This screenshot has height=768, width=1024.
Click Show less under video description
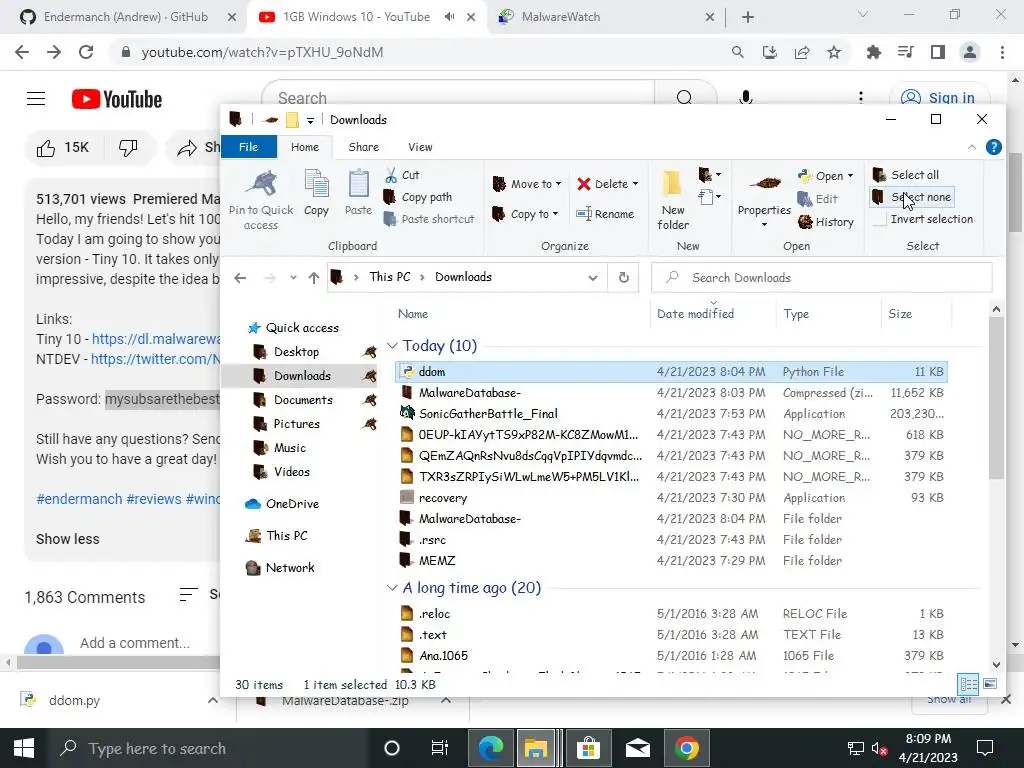tap(68, 539)
